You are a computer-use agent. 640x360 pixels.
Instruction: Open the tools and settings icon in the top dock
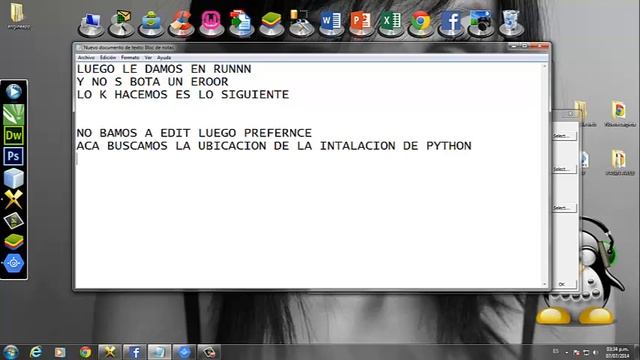301,23
